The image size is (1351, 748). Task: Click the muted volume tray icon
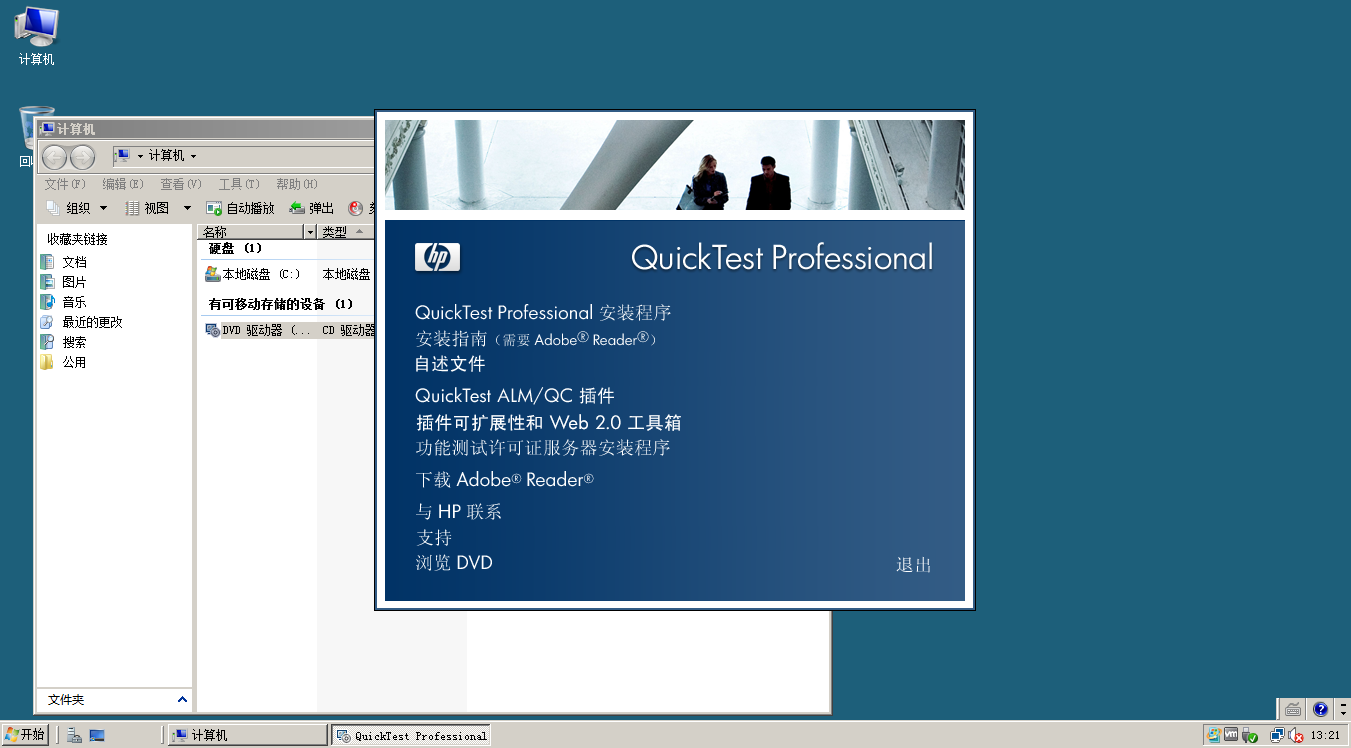tap(1295, 735)
